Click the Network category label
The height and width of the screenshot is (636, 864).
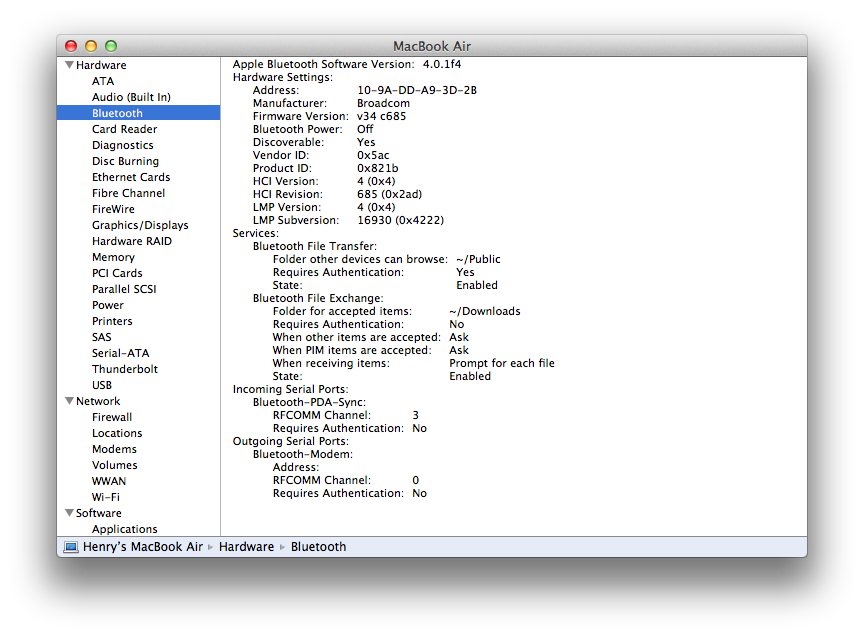click(x=98, y=401)
